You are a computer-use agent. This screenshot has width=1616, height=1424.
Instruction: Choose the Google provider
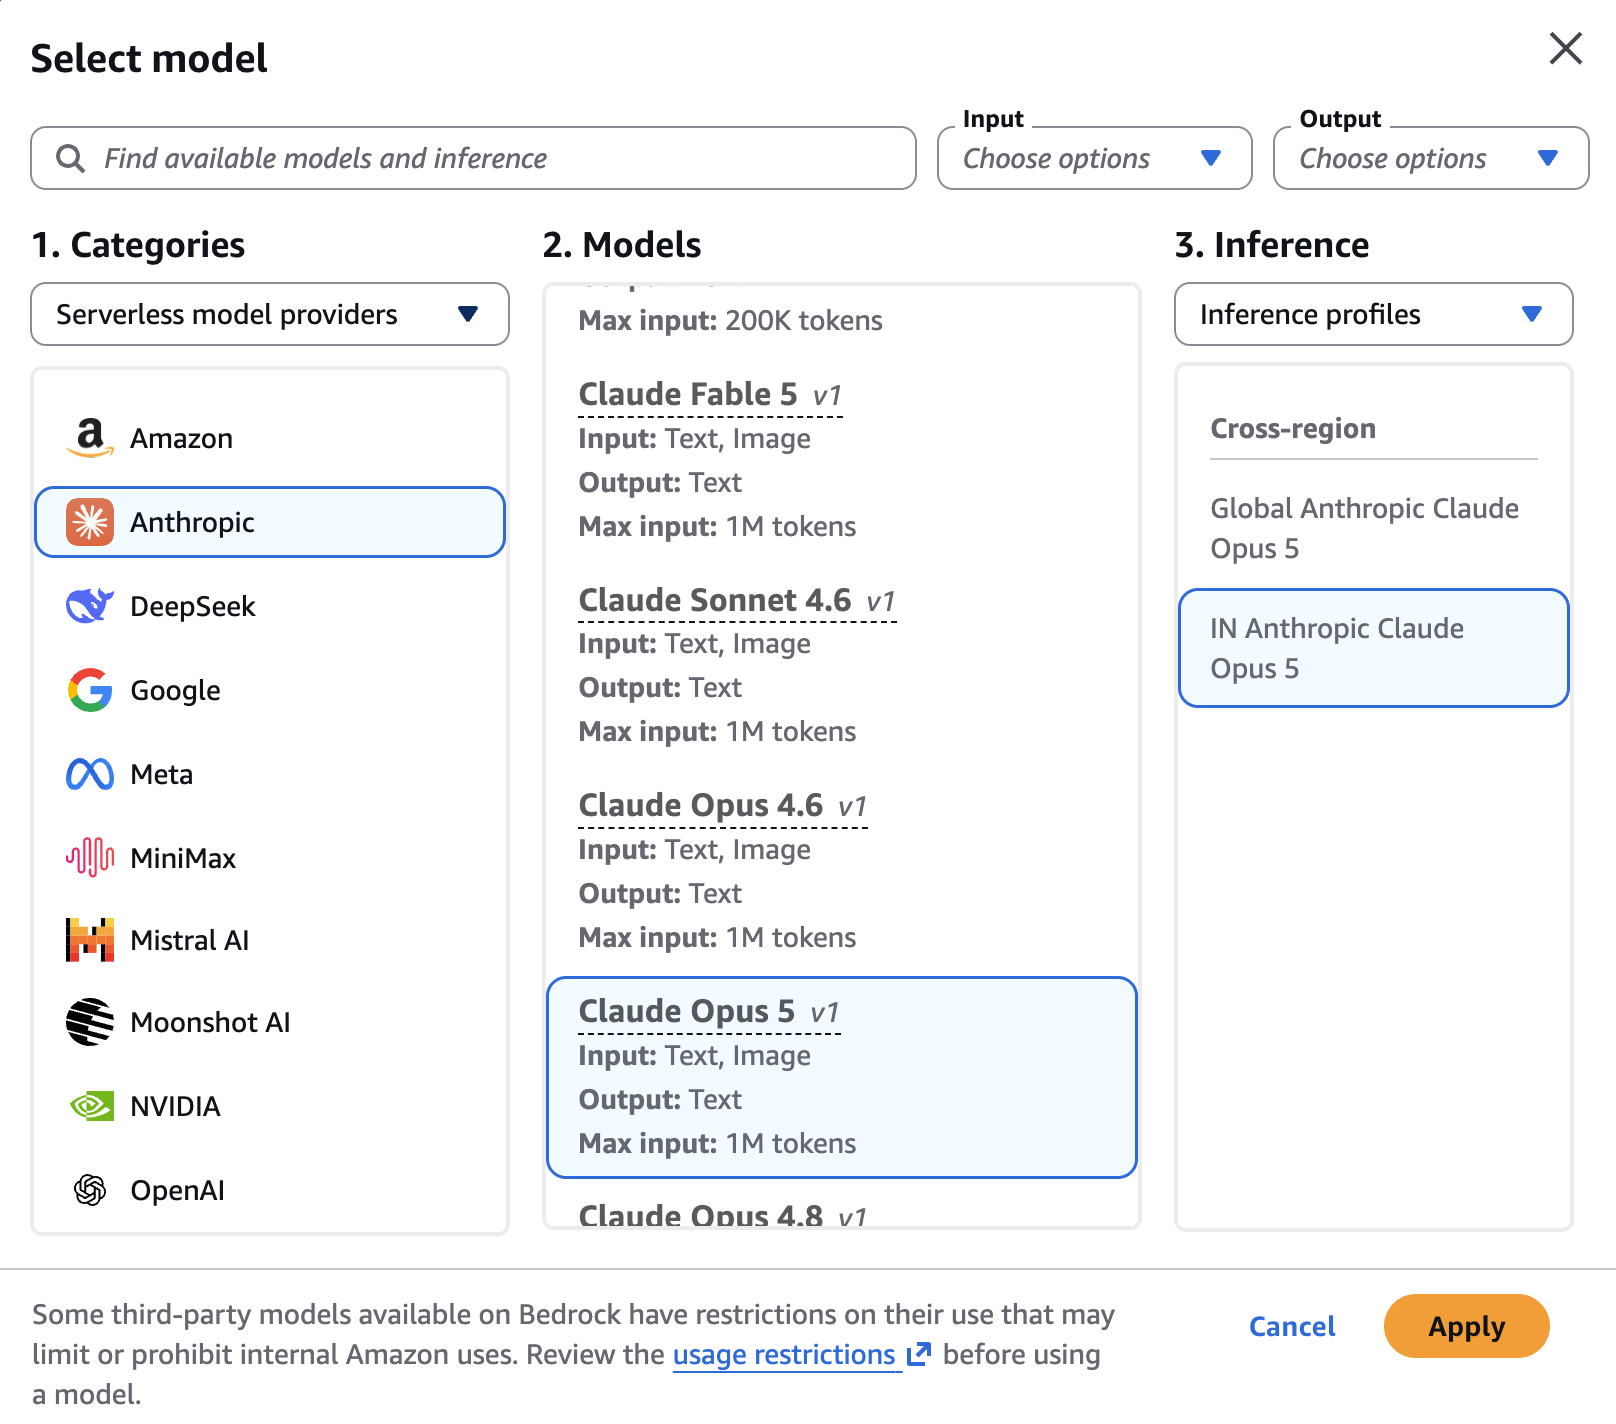tap(270, 690)
